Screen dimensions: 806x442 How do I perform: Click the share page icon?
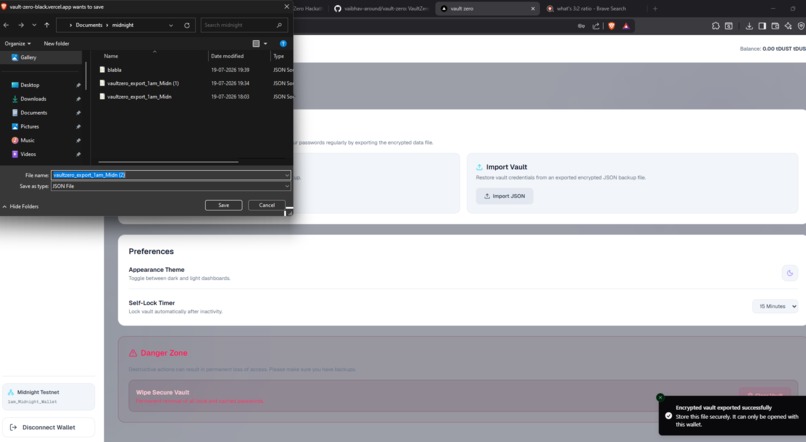pos(596,26)
